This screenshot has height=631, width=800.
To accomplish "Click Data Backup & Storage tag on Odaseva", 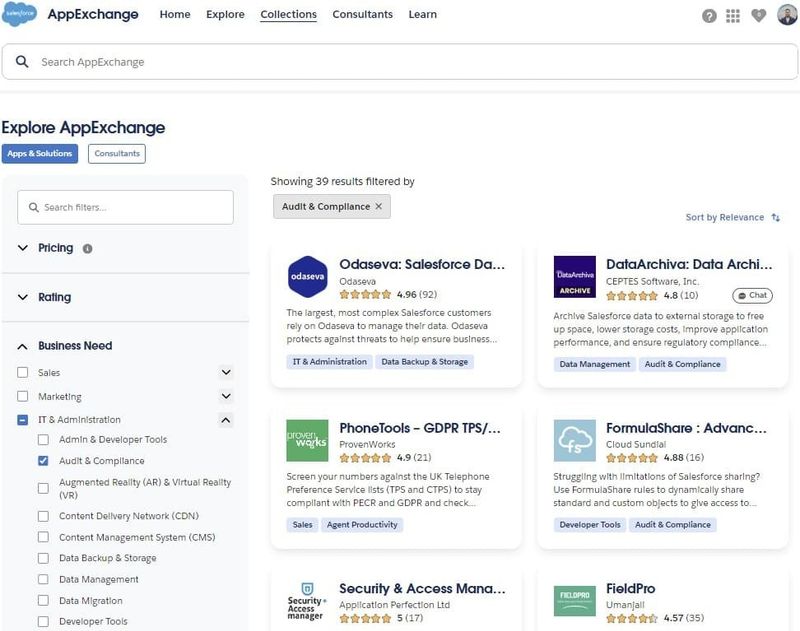I will pyautogui.click(x=424, y=362).
